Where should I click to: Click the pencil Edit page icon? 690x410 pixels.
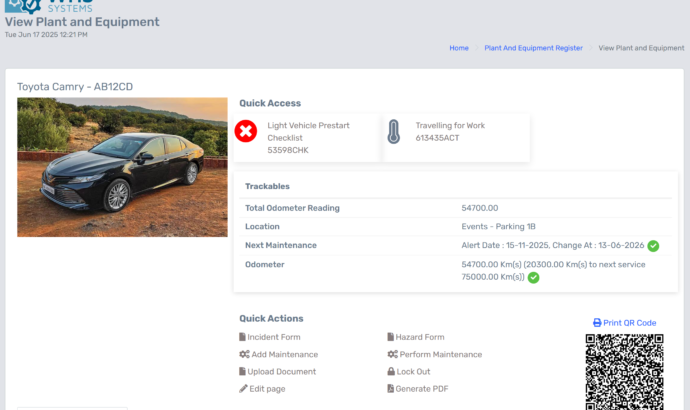tap(243, 388)
